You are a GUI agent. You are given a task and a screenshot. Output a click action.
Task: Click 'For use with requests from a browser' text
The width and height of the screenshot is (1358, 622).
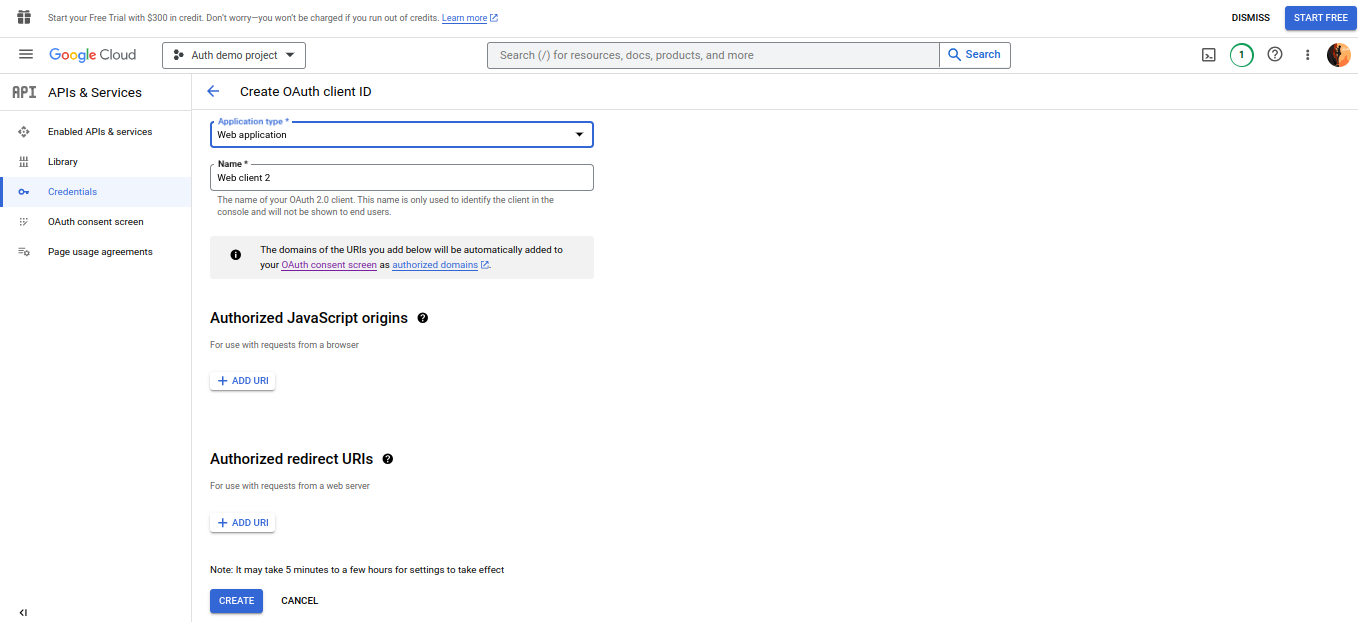[x=284, y=345]
